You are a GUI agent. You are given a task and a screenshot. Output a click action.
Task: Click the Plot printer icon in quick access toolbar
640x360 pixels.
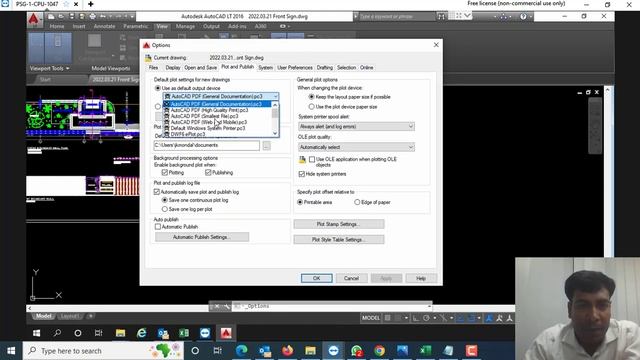click(93, 16)
